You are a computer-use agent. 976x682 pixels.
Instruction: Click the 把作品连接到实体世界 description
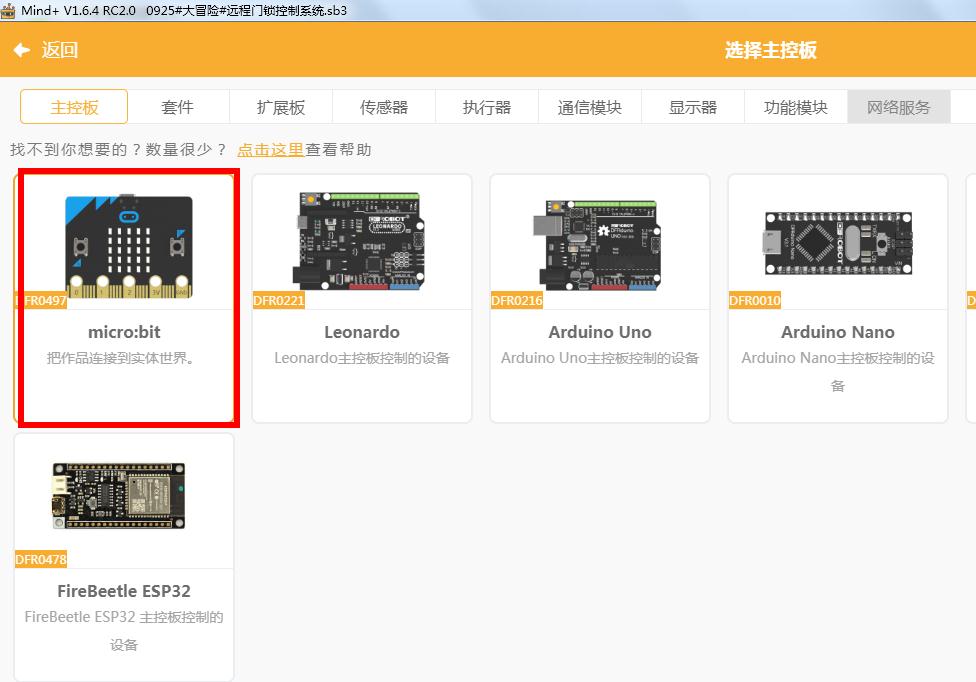pyautogui.click(x=120, y=358)
